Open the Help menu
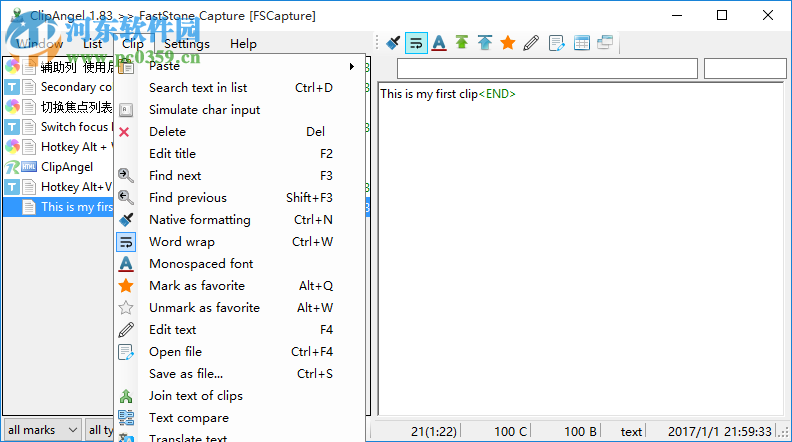 (243, 44)
